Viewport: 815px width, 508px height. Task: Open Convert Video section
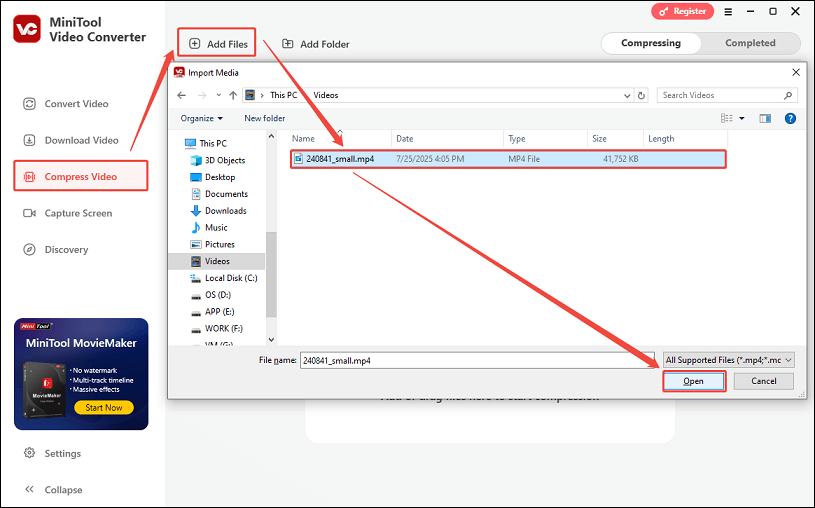pyautogui.click(x=66, y=103)
